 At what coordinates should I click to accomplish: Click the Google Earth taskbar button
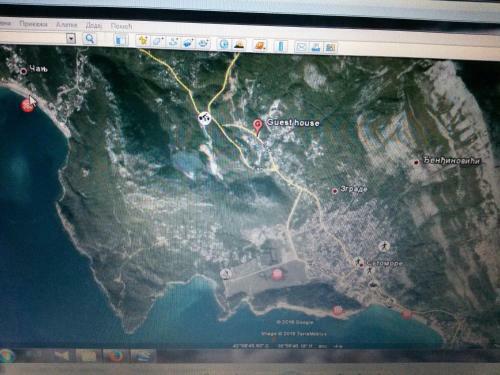tap(143, 357)
